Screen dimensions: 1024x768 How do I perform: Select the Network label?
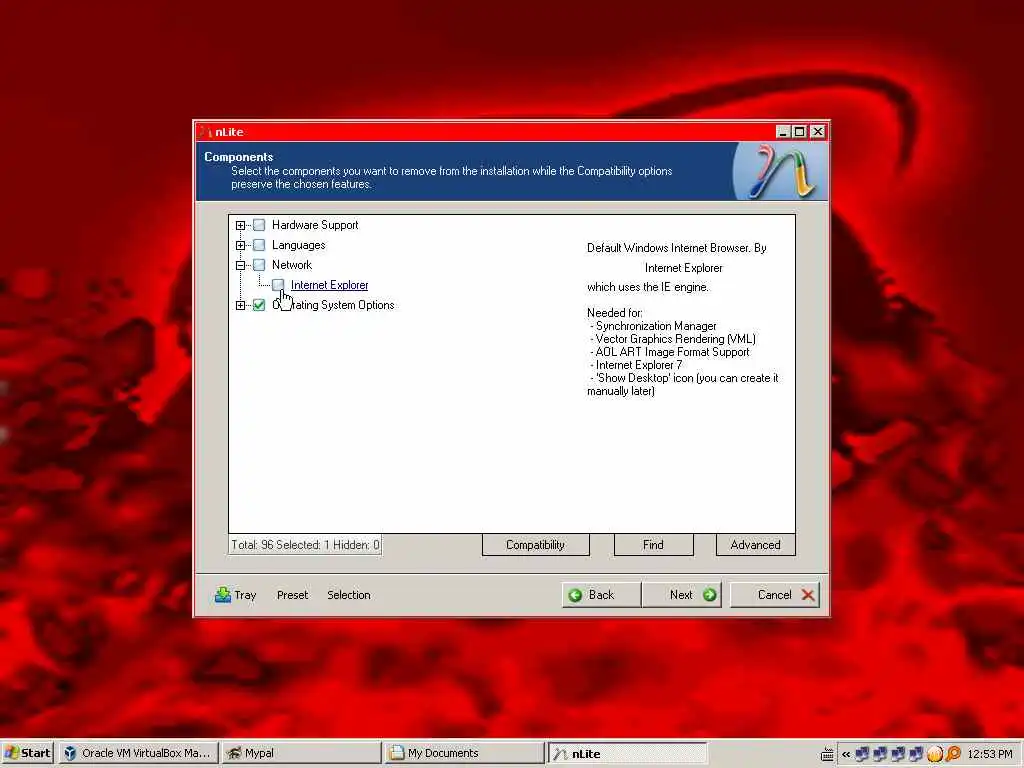[292, 265]
